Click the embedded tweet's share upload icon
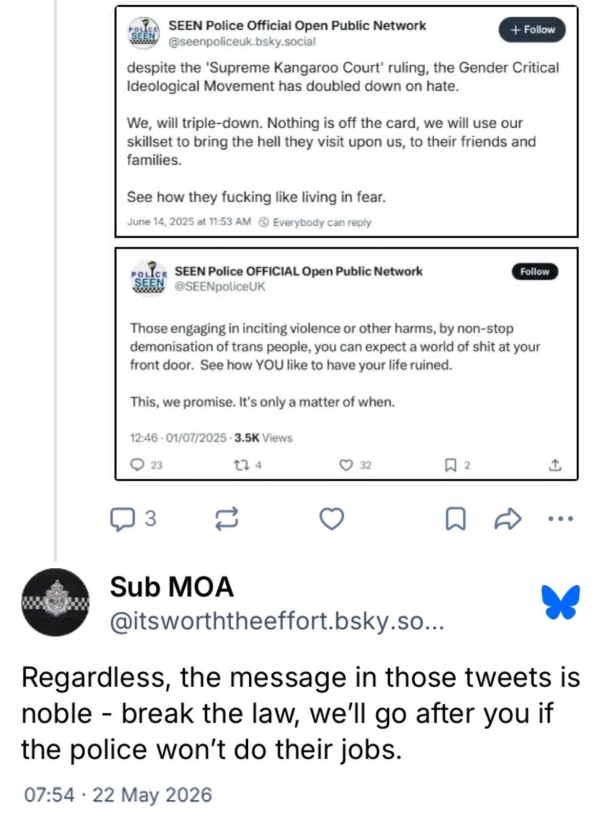The image size is (600, 816). 555,465
